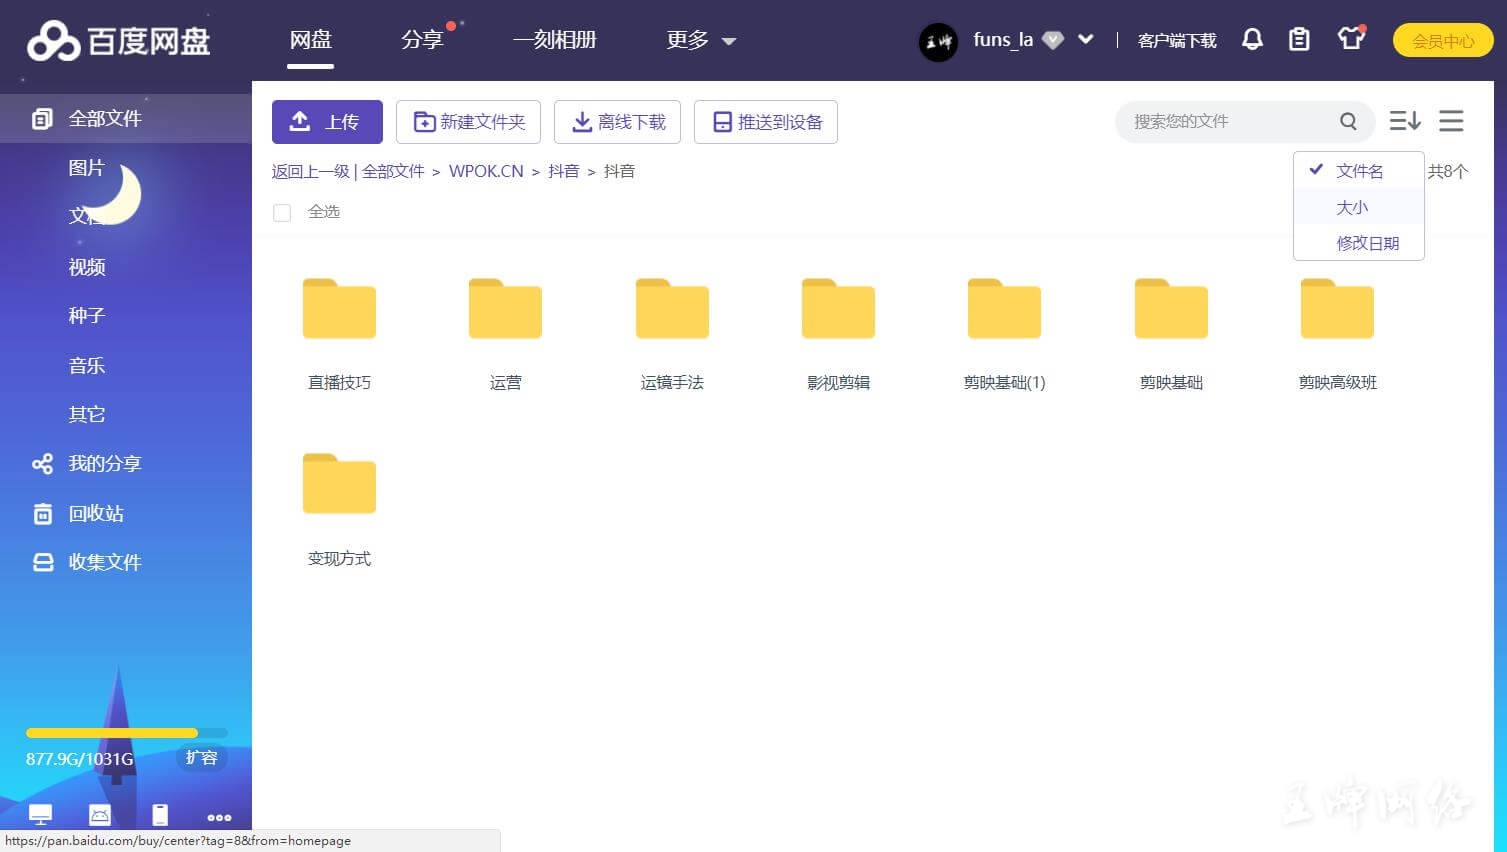1507x852 pixels.
Task: Go to WPOK.CN in the breadcrumb path
Action: point(486,171)
